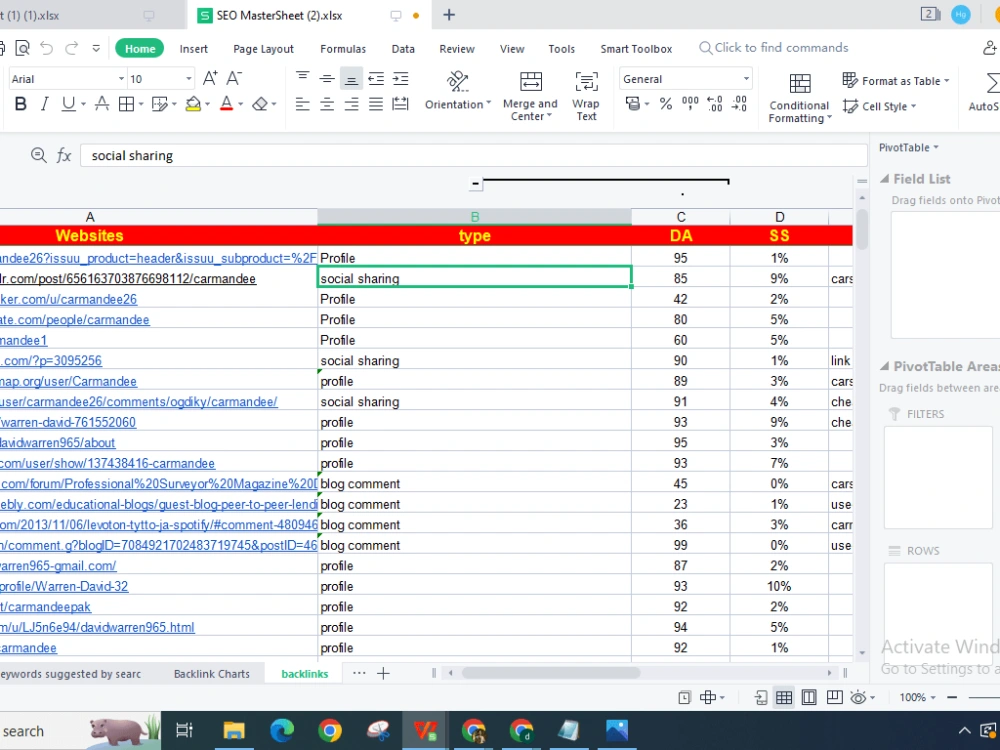Click the Click to find commands search box

click(774, 48)
